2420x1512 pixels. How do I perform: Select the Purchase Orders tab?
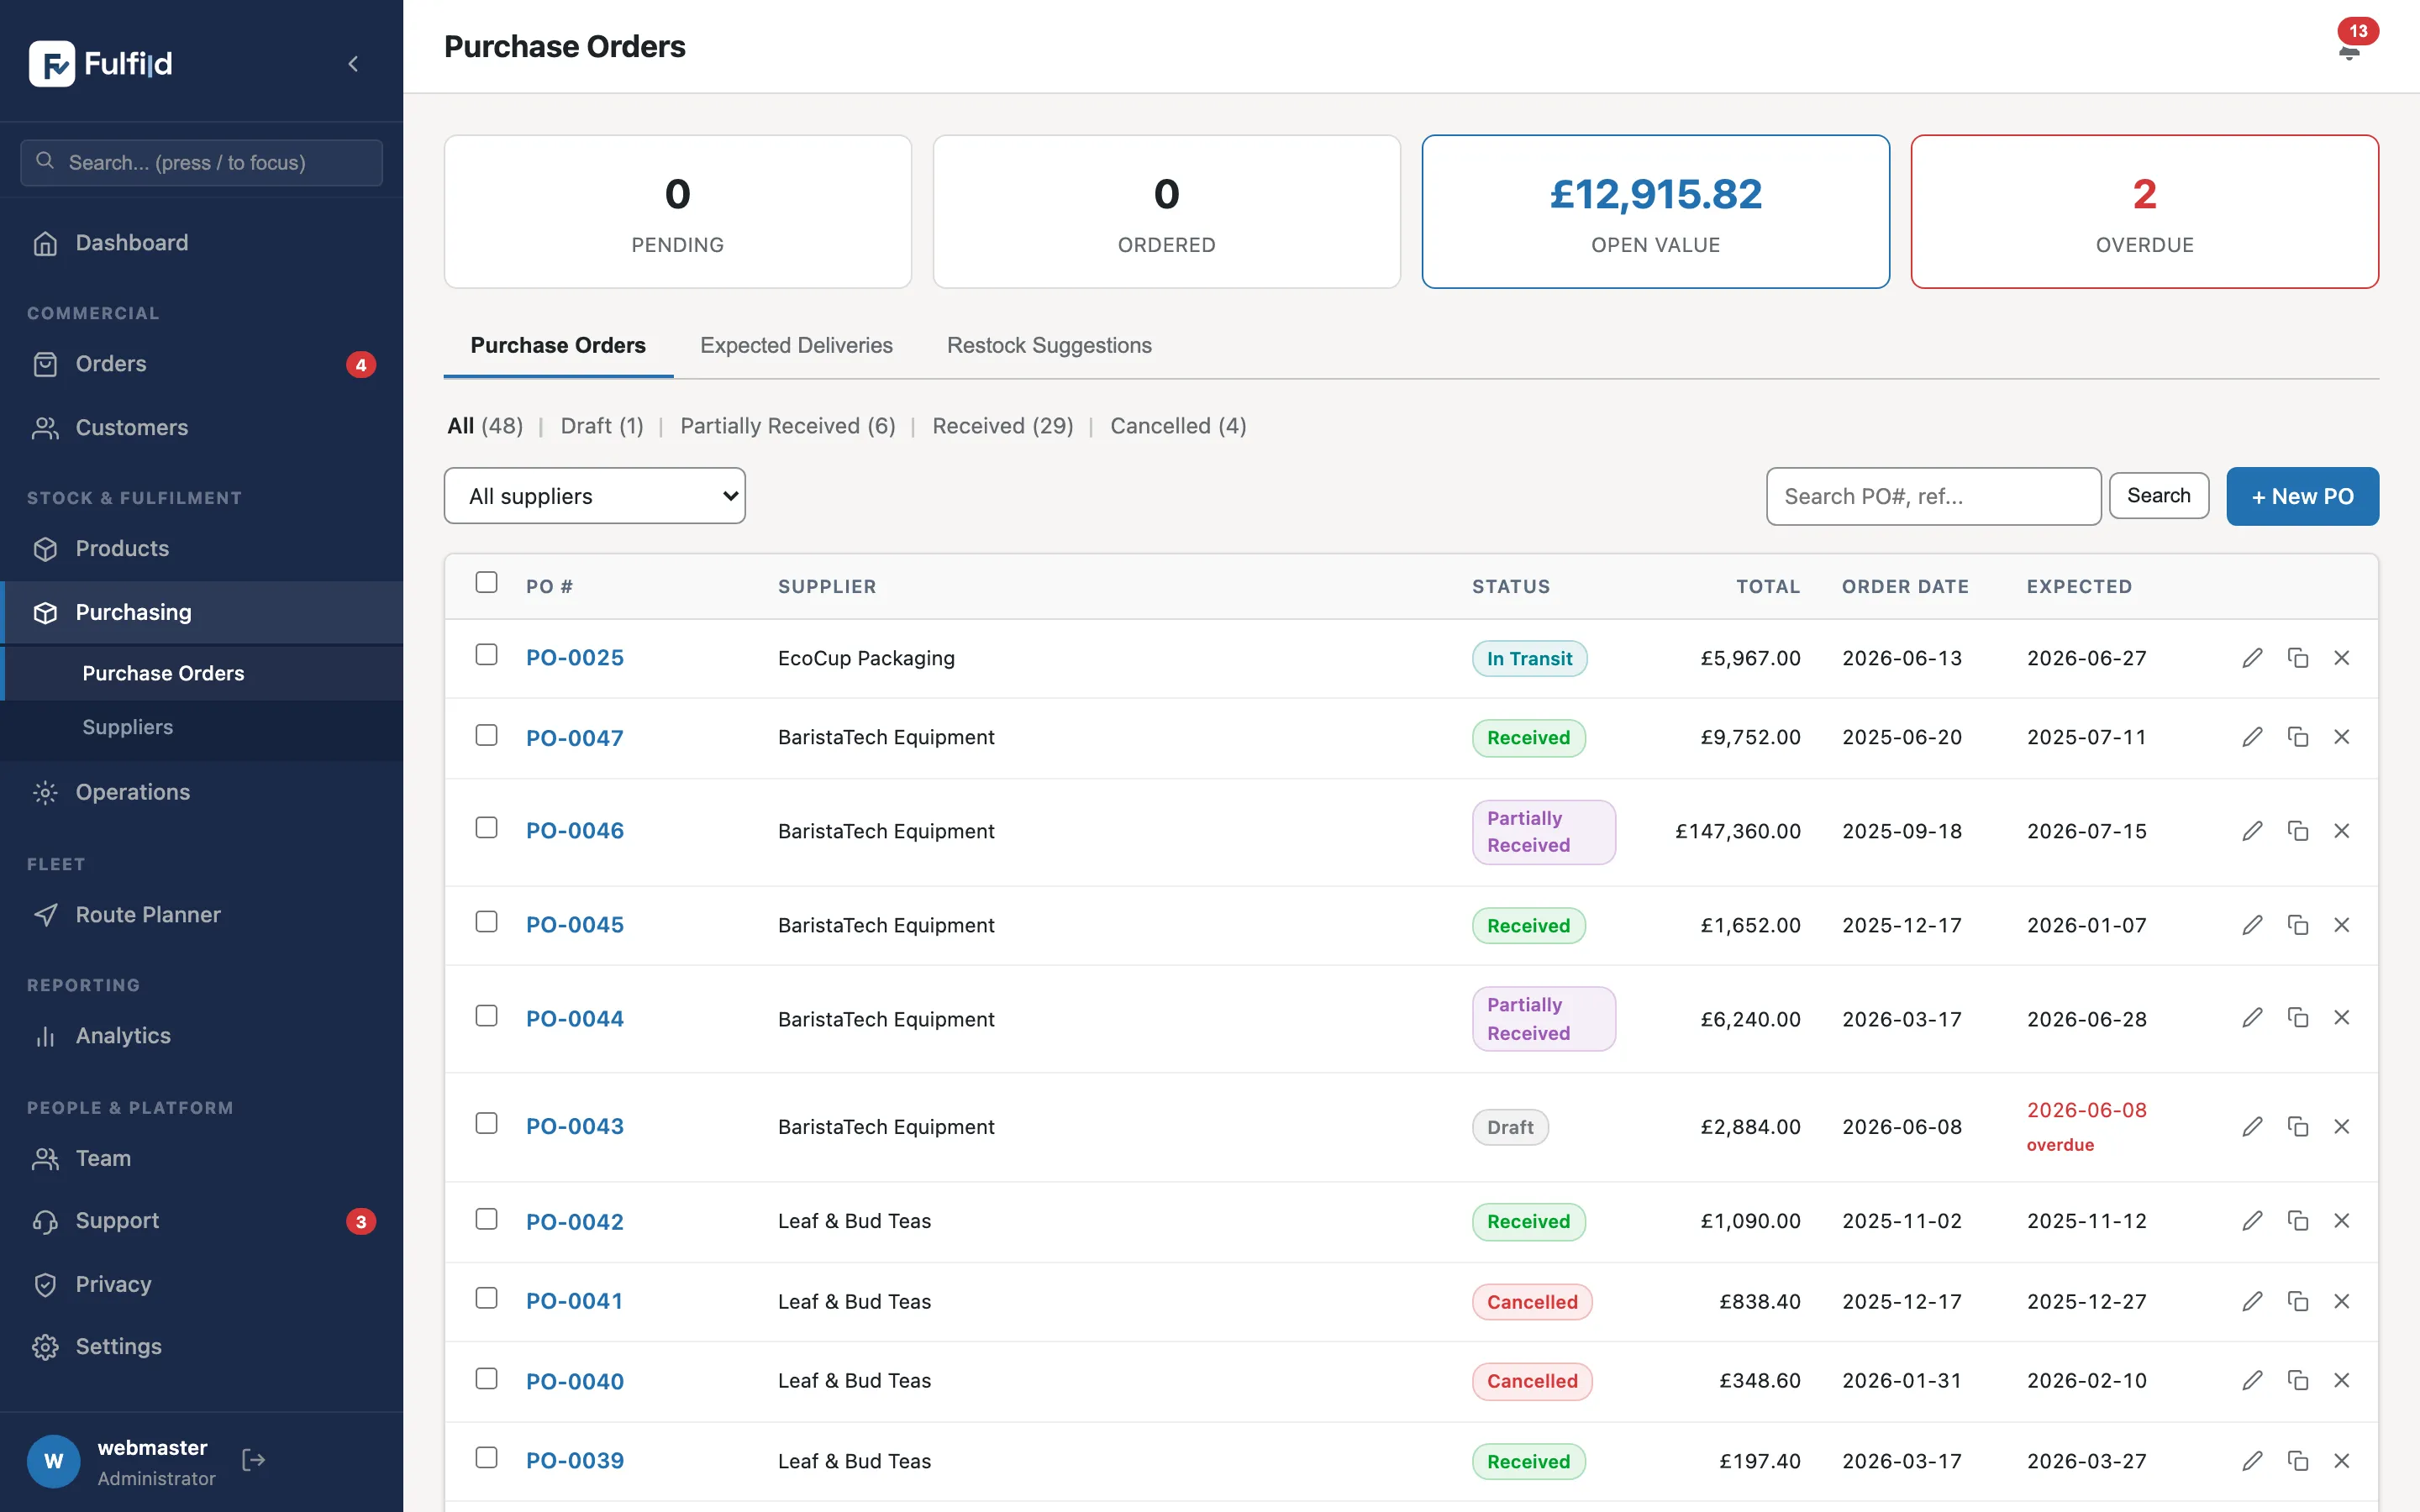click(x=558, y=346)
